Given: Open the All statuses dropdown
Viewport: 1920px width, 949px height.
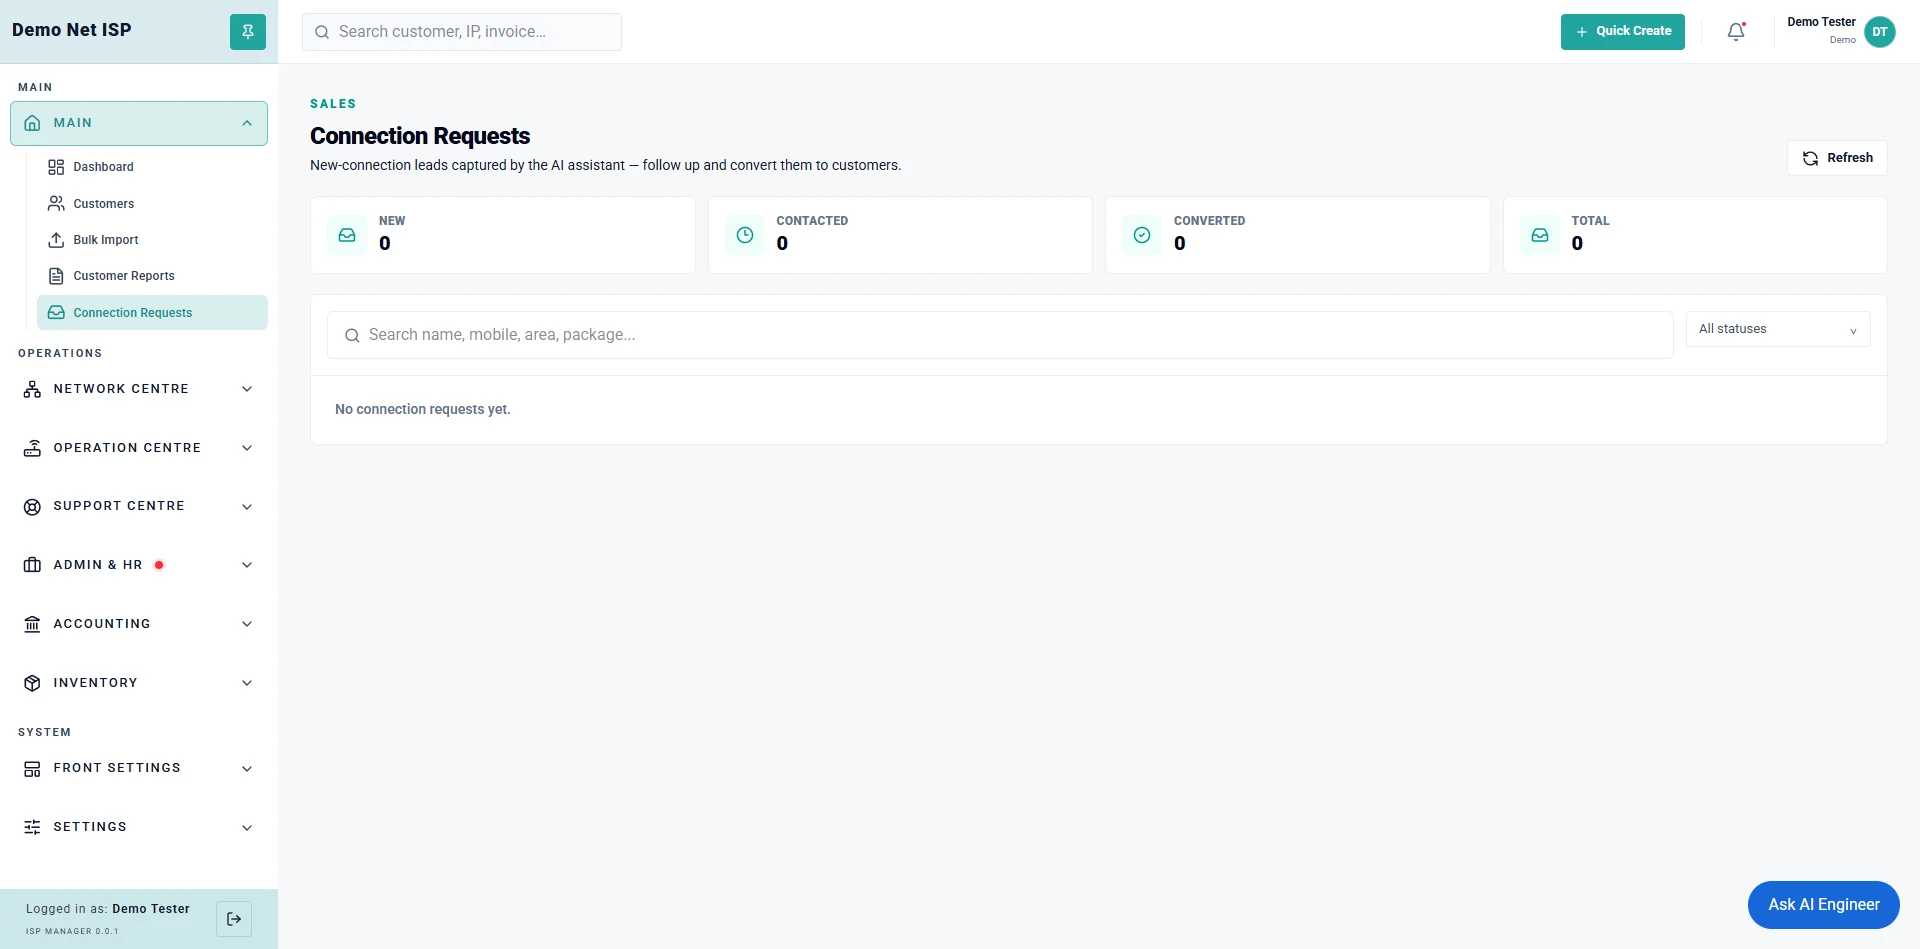Looking at the screenshot, I should pos(1778,329).
